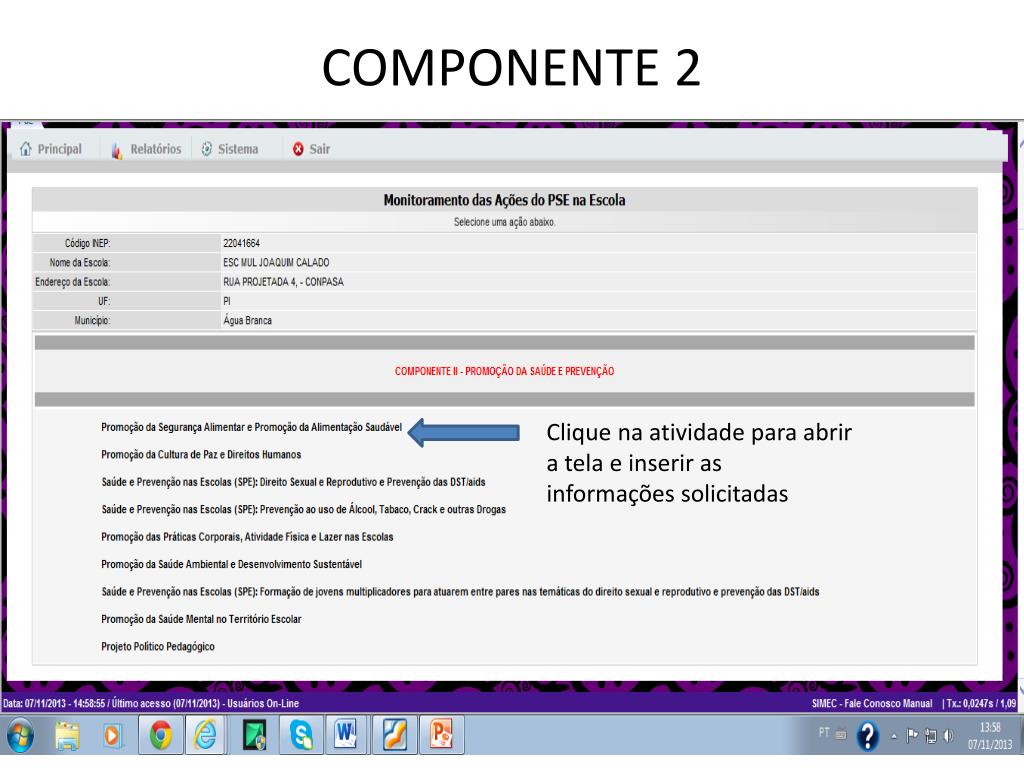This screenshot has width=1024, height=768.
Task: Click the gear icon beside Sistema
Action: pyautogui.click(x=206, y=149)
